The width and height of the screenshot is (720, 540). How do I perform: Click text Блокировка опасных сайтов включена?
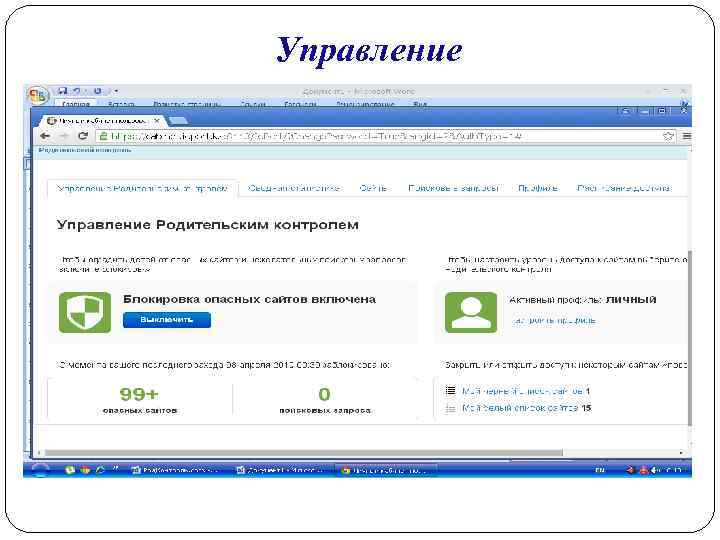[249, 299]
